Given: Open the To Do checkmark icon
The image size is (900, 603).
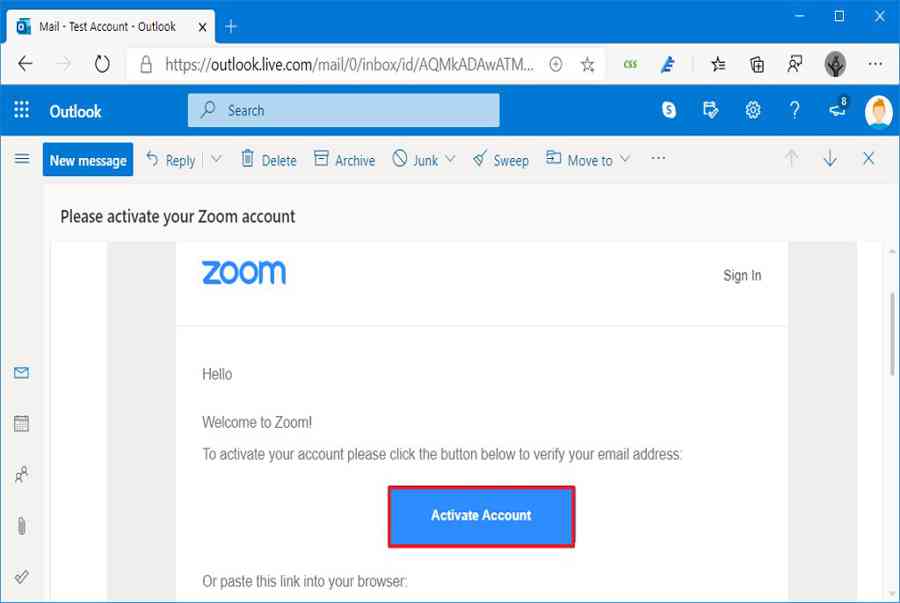Looking at the screenshot, I should point(21,577).
